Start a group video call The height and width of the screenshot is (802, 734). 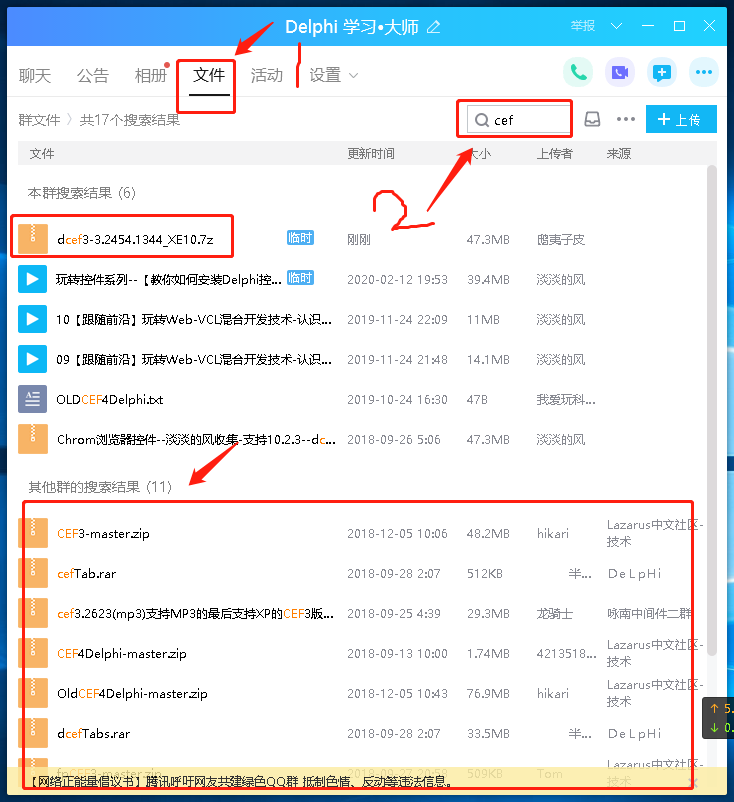coord(619,72)
